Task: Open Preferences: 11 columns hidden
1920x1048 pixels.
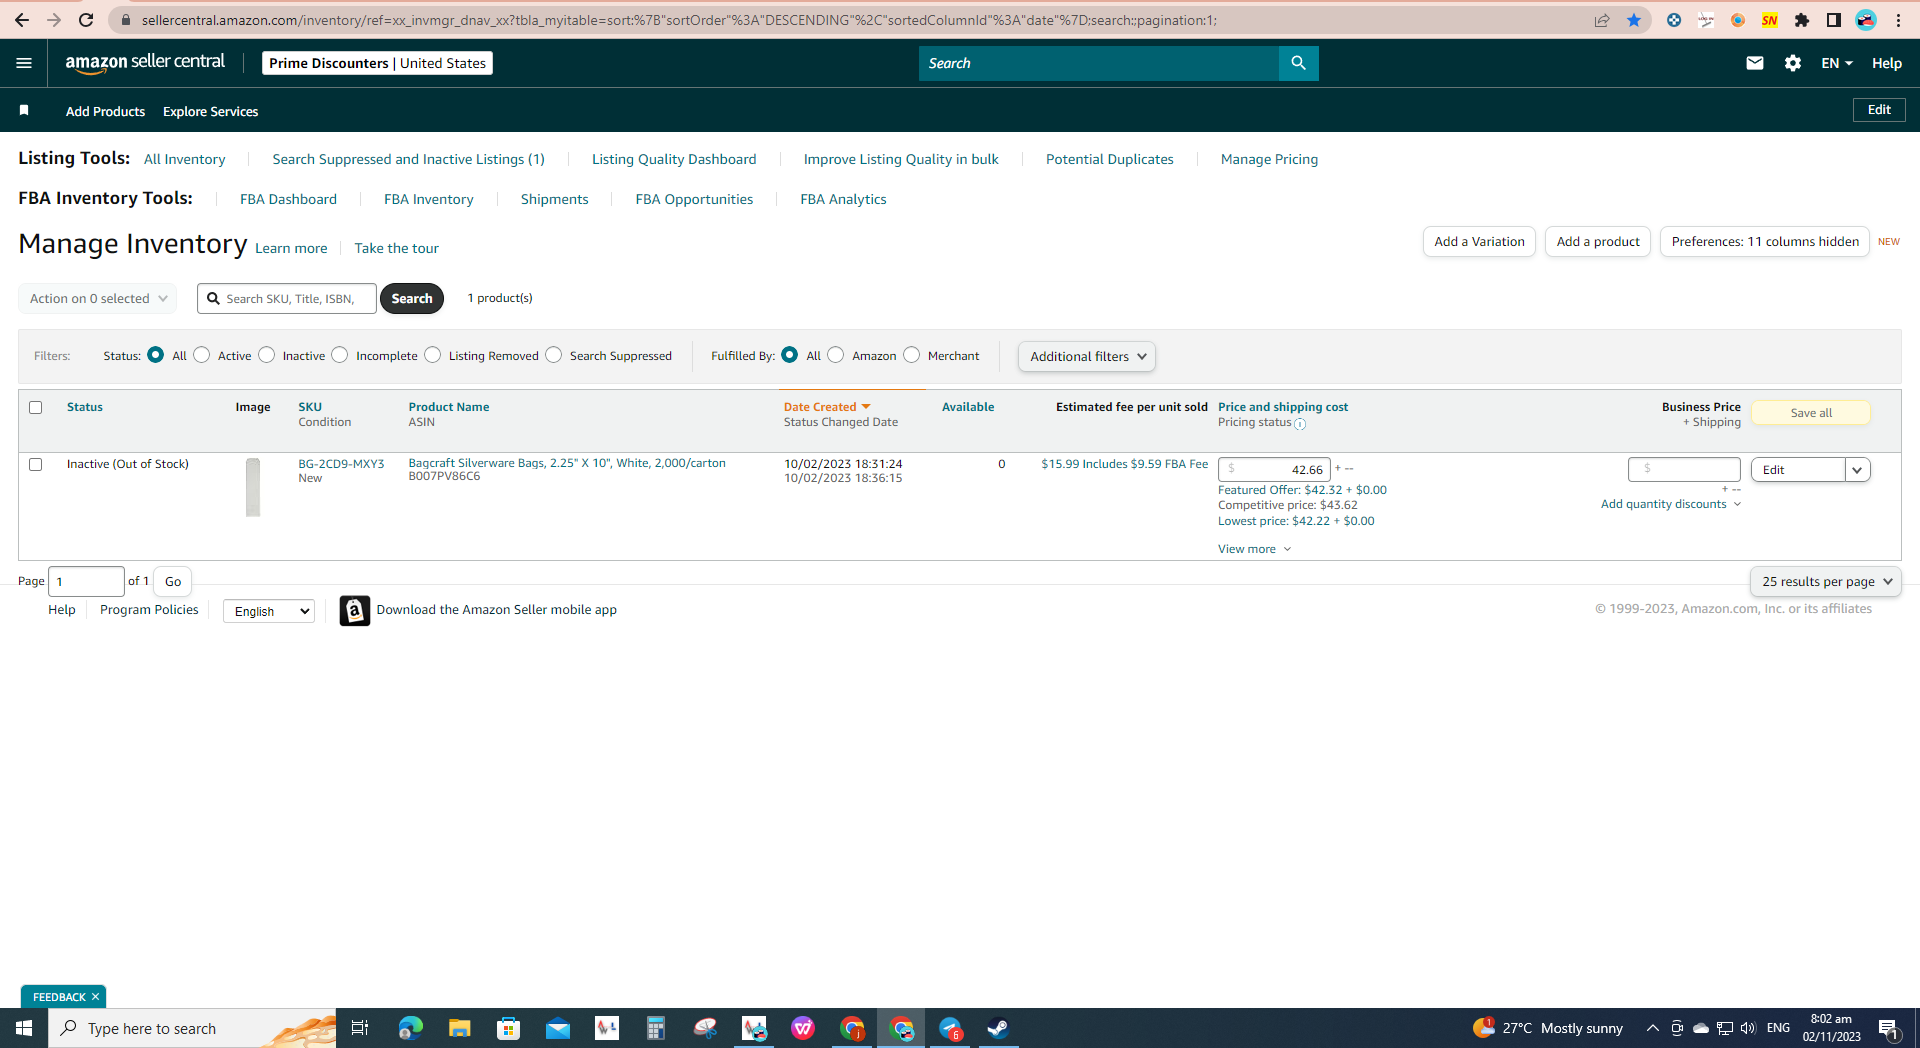Action: point(1765,242)
